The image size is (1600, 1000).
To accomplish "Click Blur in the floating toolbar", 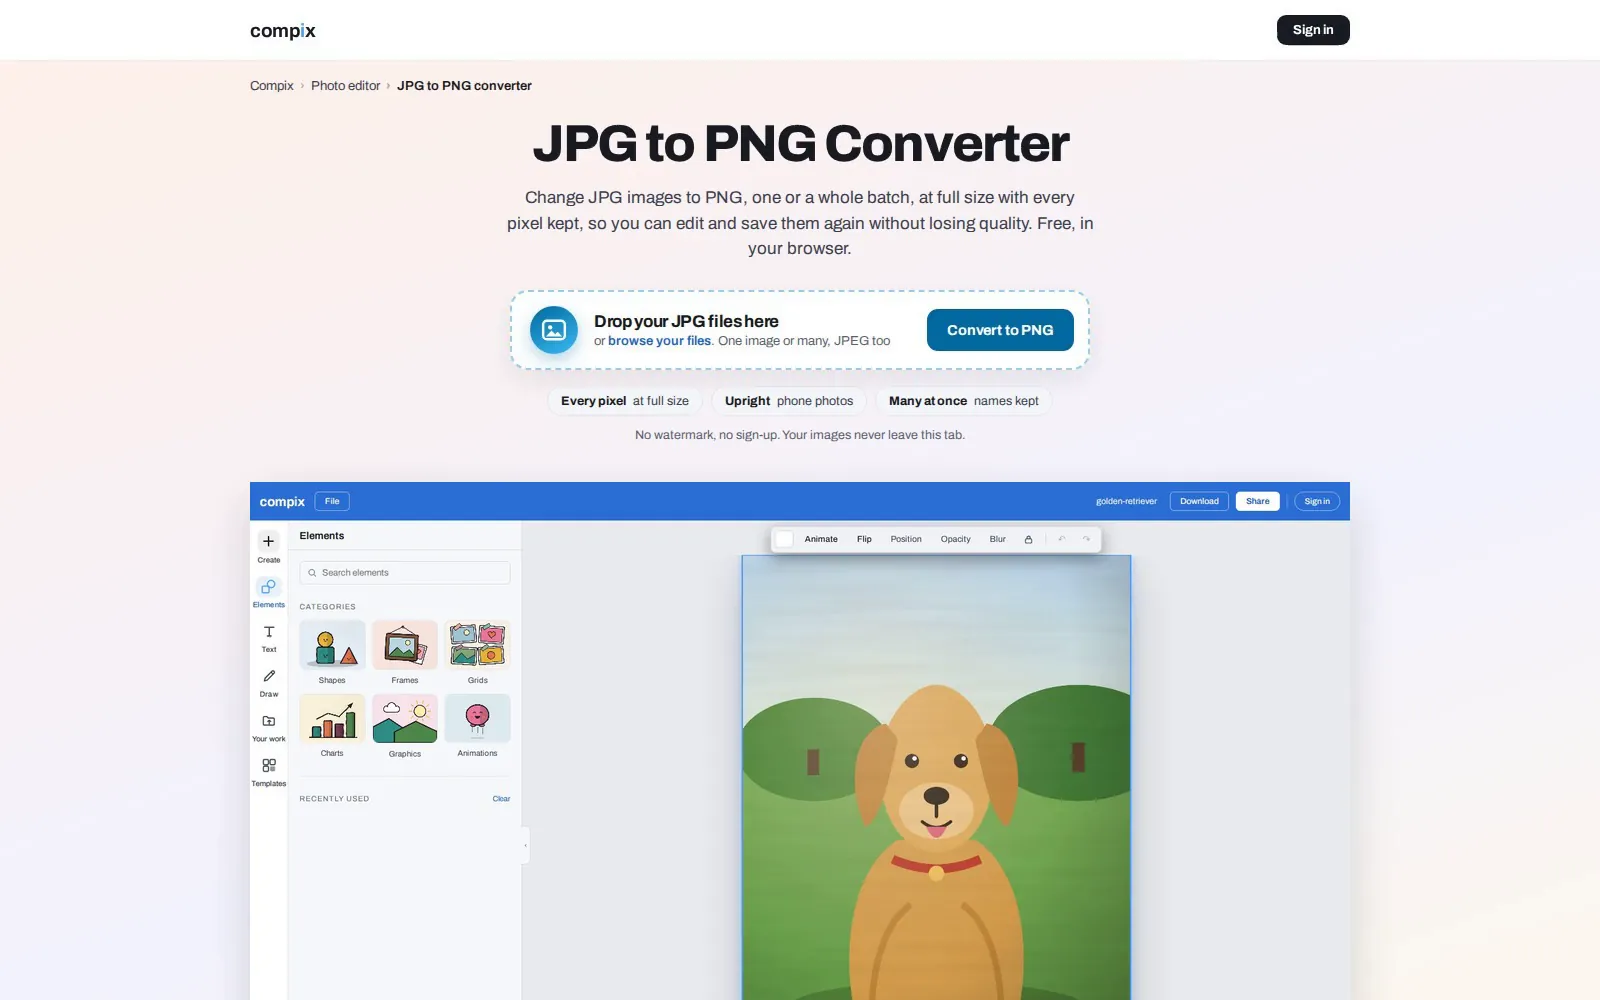I will [x=998, y=539].
